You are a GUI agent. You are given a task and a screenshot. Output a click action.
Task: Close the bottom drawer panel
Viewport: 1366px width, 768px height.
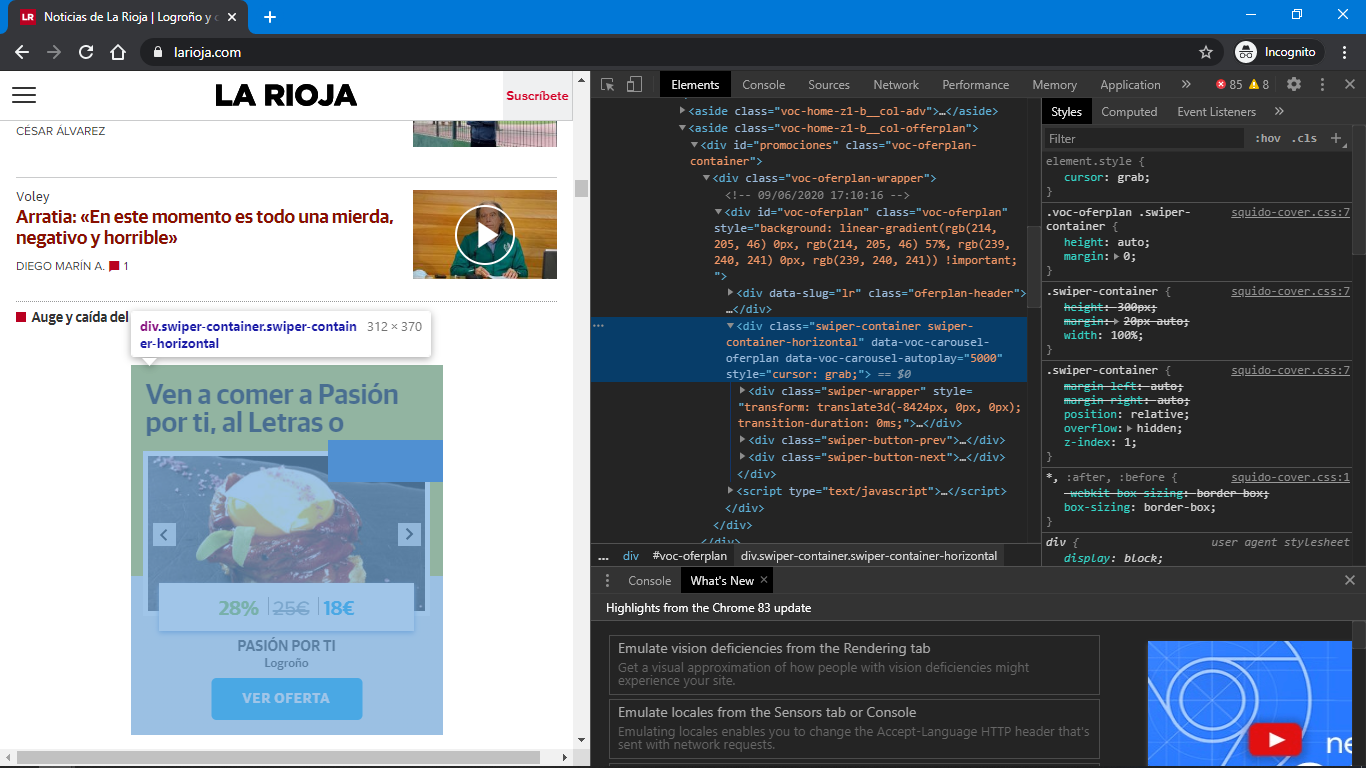point(1349,580)
